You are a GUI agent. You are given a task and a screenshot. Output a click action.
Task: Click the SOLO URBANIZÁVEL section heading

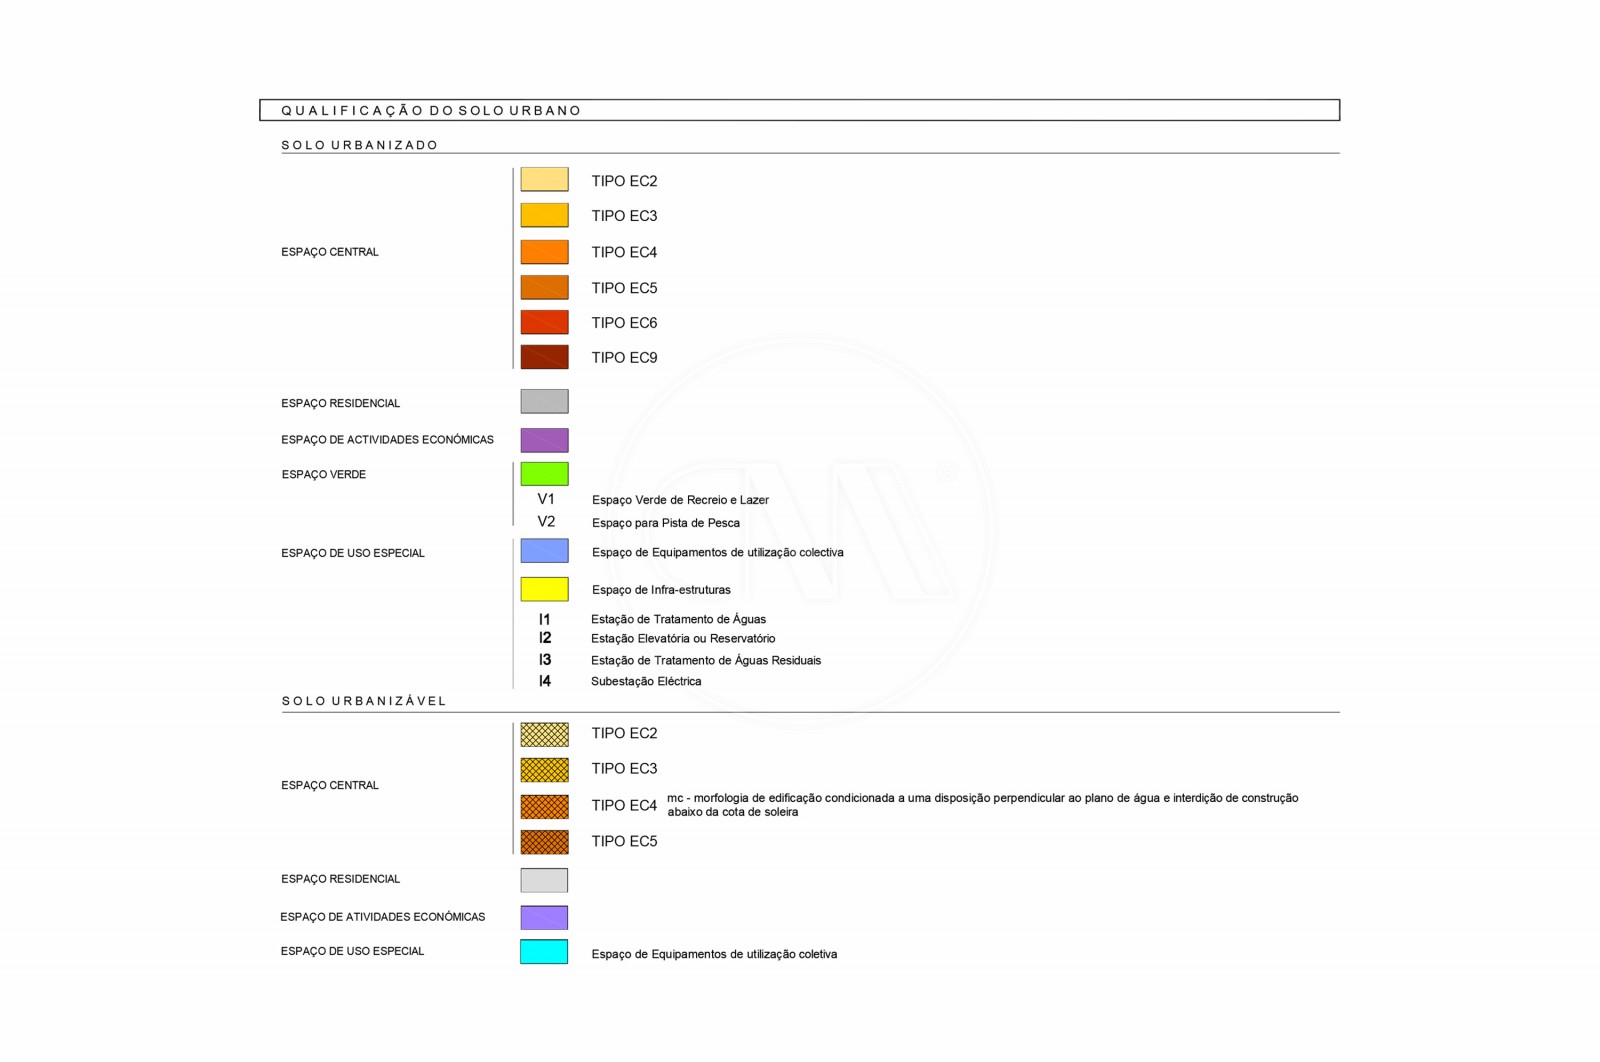pos(364,701)
